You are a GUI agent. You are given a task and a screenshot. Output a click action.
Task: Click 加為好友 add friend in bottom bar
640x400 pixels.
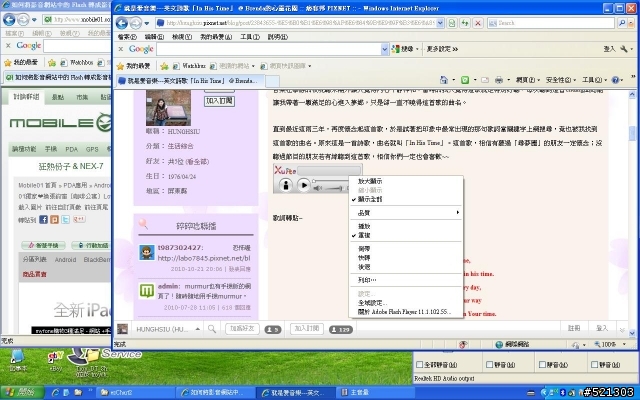242,329
